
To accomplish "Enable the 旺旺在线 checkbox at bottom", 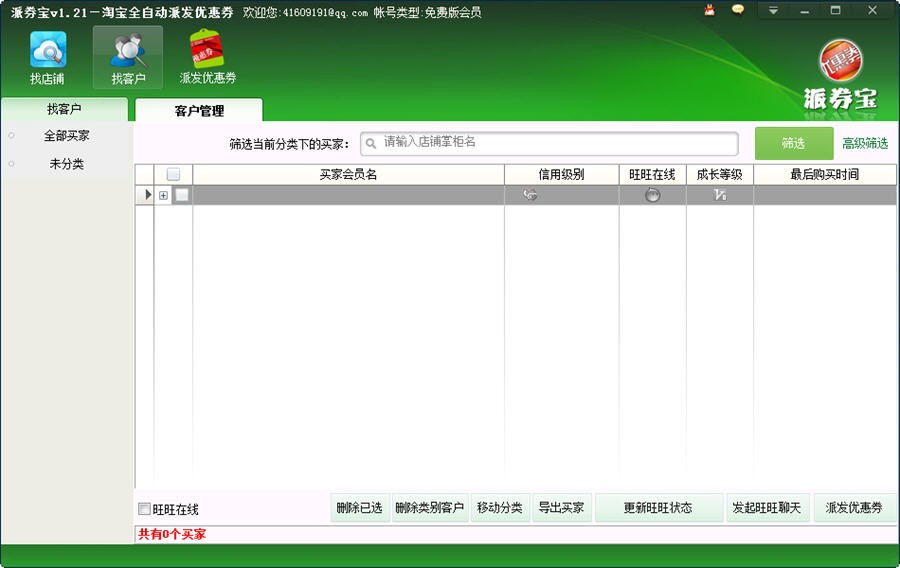I will point(145,509).
